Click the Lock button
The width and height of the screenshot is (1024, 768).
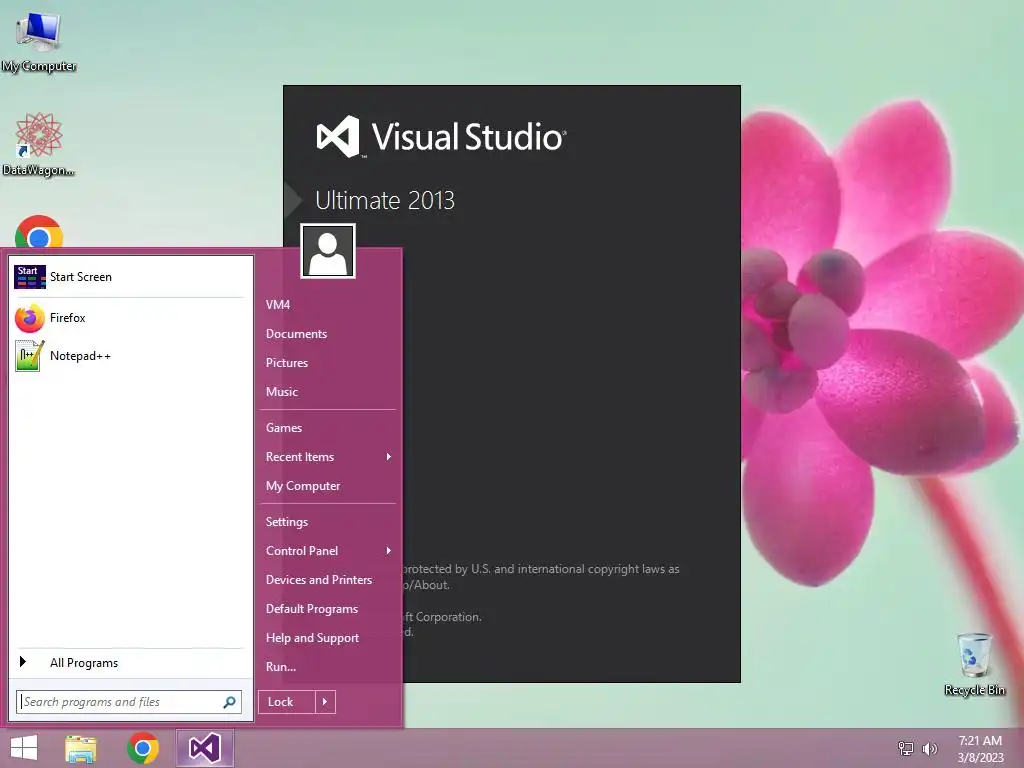point(286,702)
